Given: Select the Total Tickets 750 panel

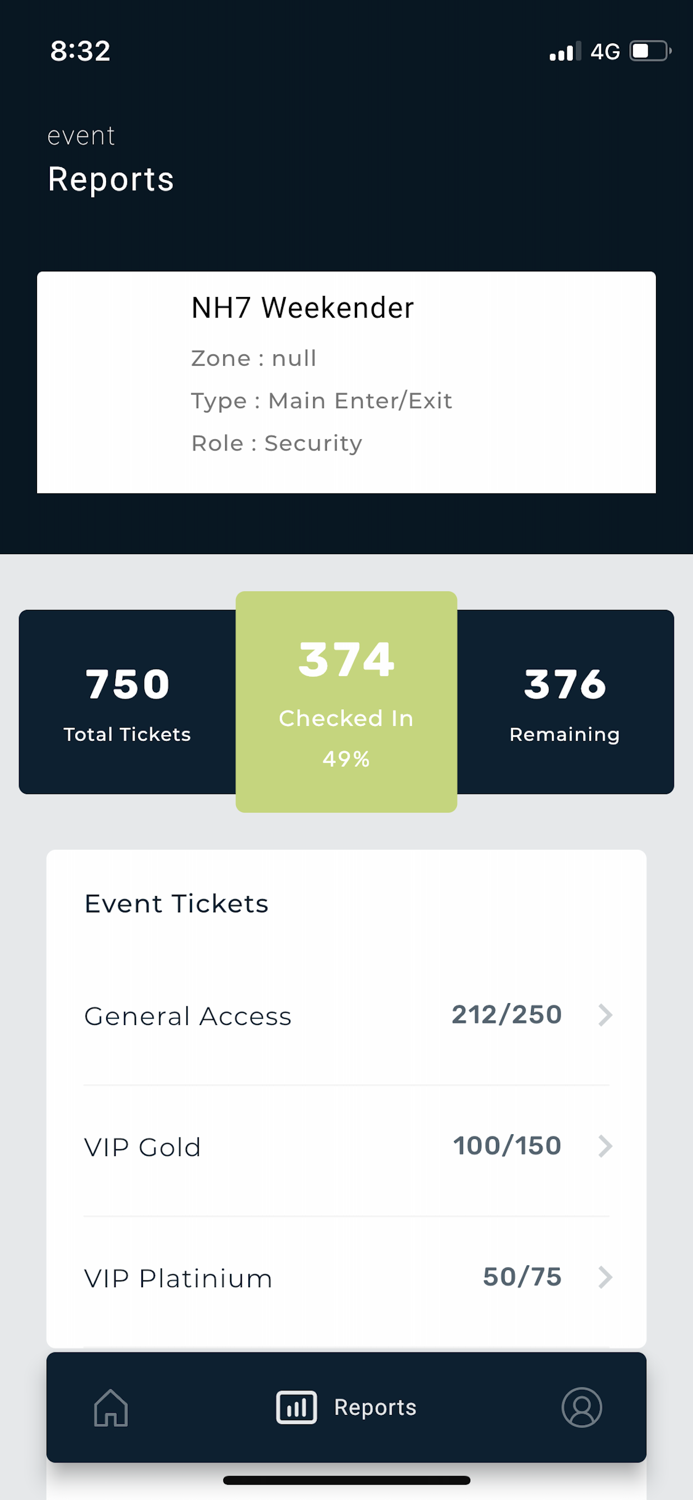Looking at the screenshot, I should coord(127,700).
